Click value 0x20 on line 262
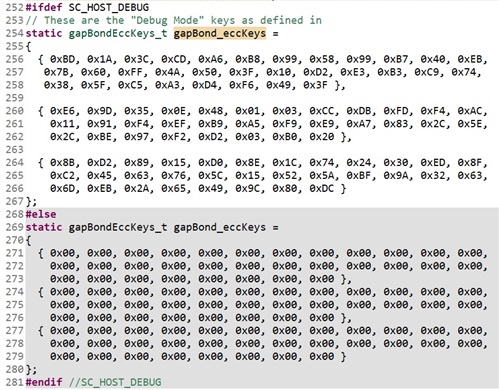 coord(322,137)
